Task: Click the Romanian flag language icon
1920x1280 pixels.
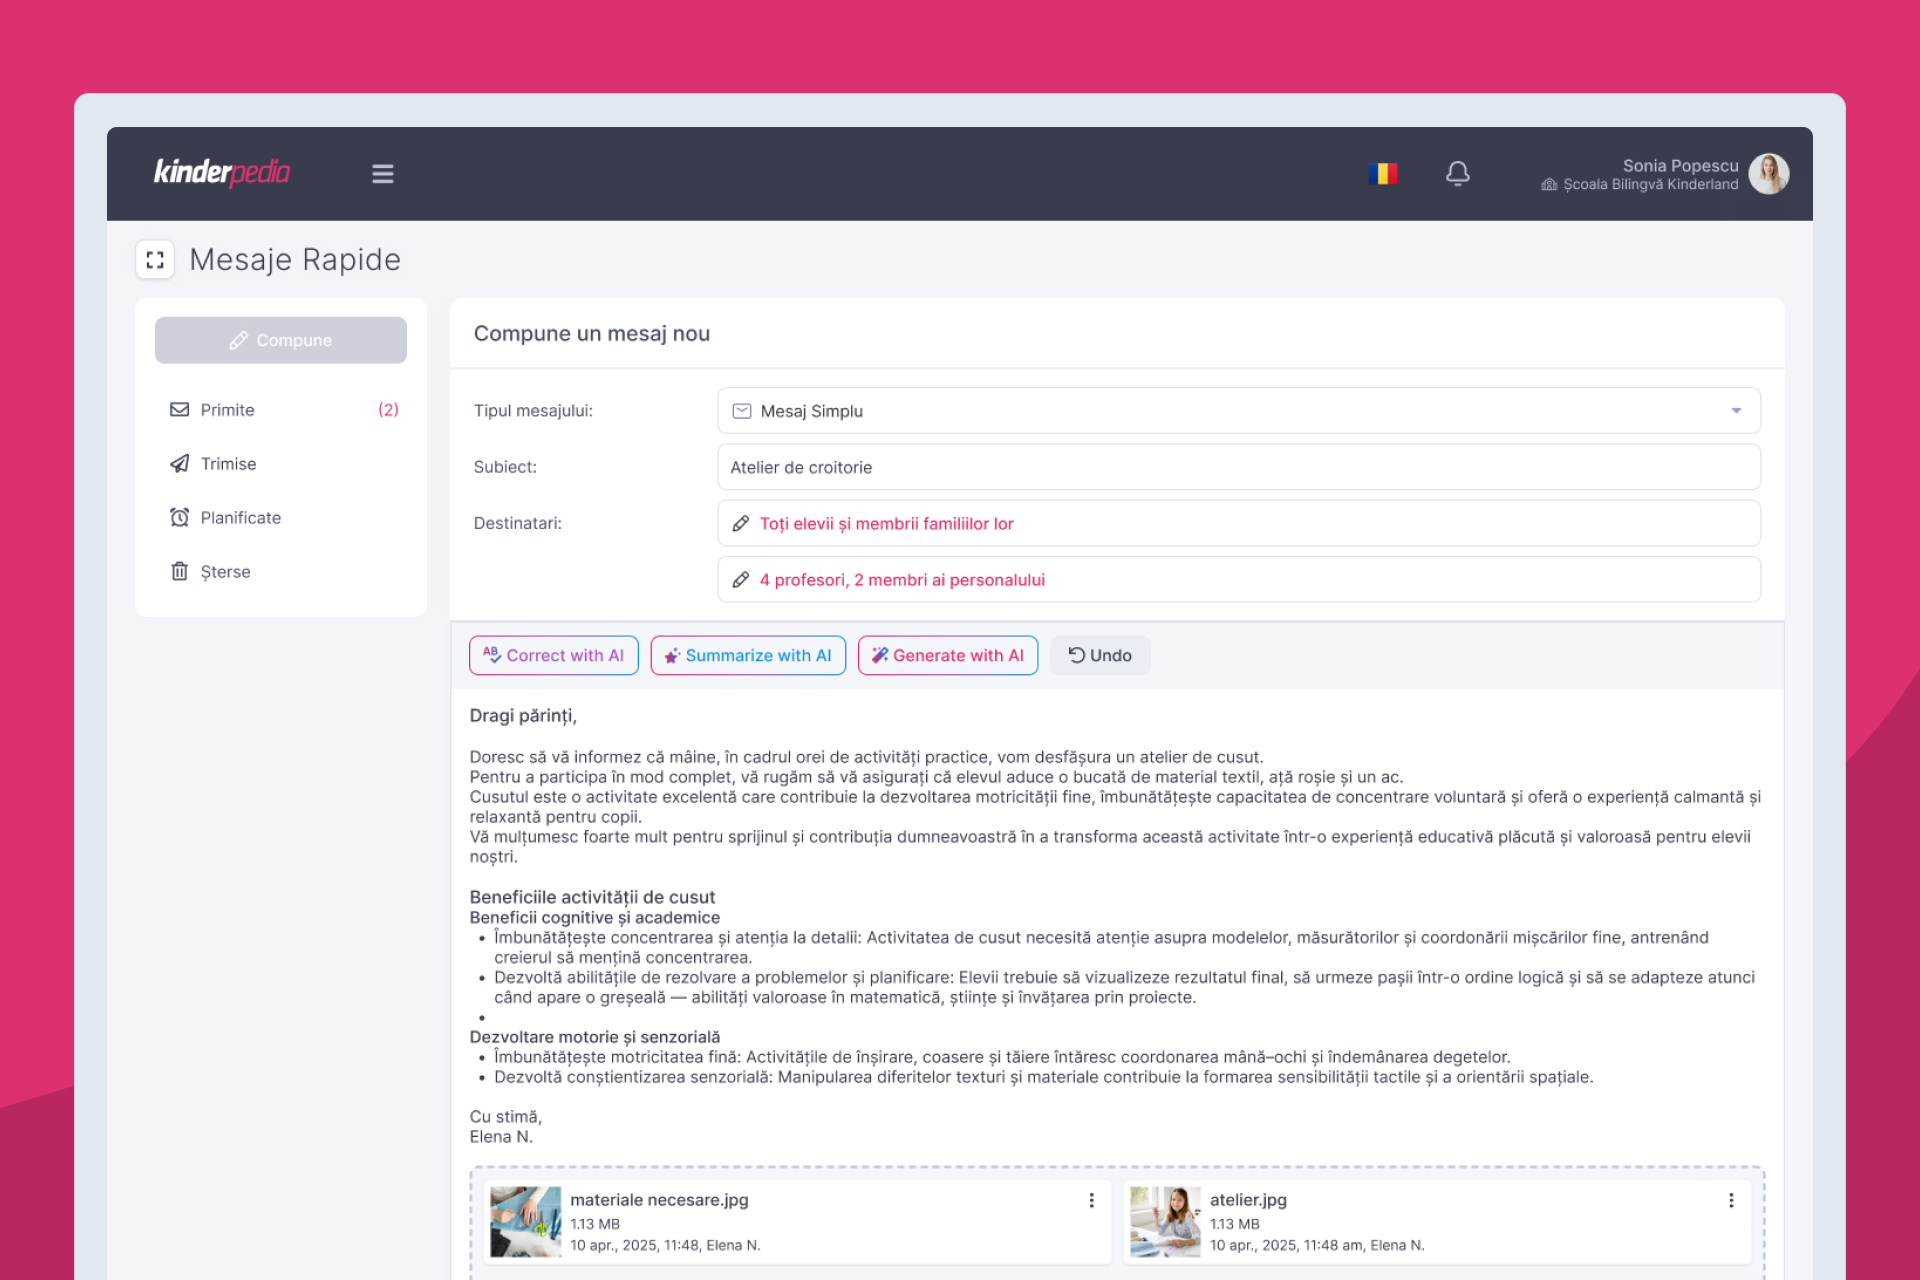Action: pos(1382,174)
